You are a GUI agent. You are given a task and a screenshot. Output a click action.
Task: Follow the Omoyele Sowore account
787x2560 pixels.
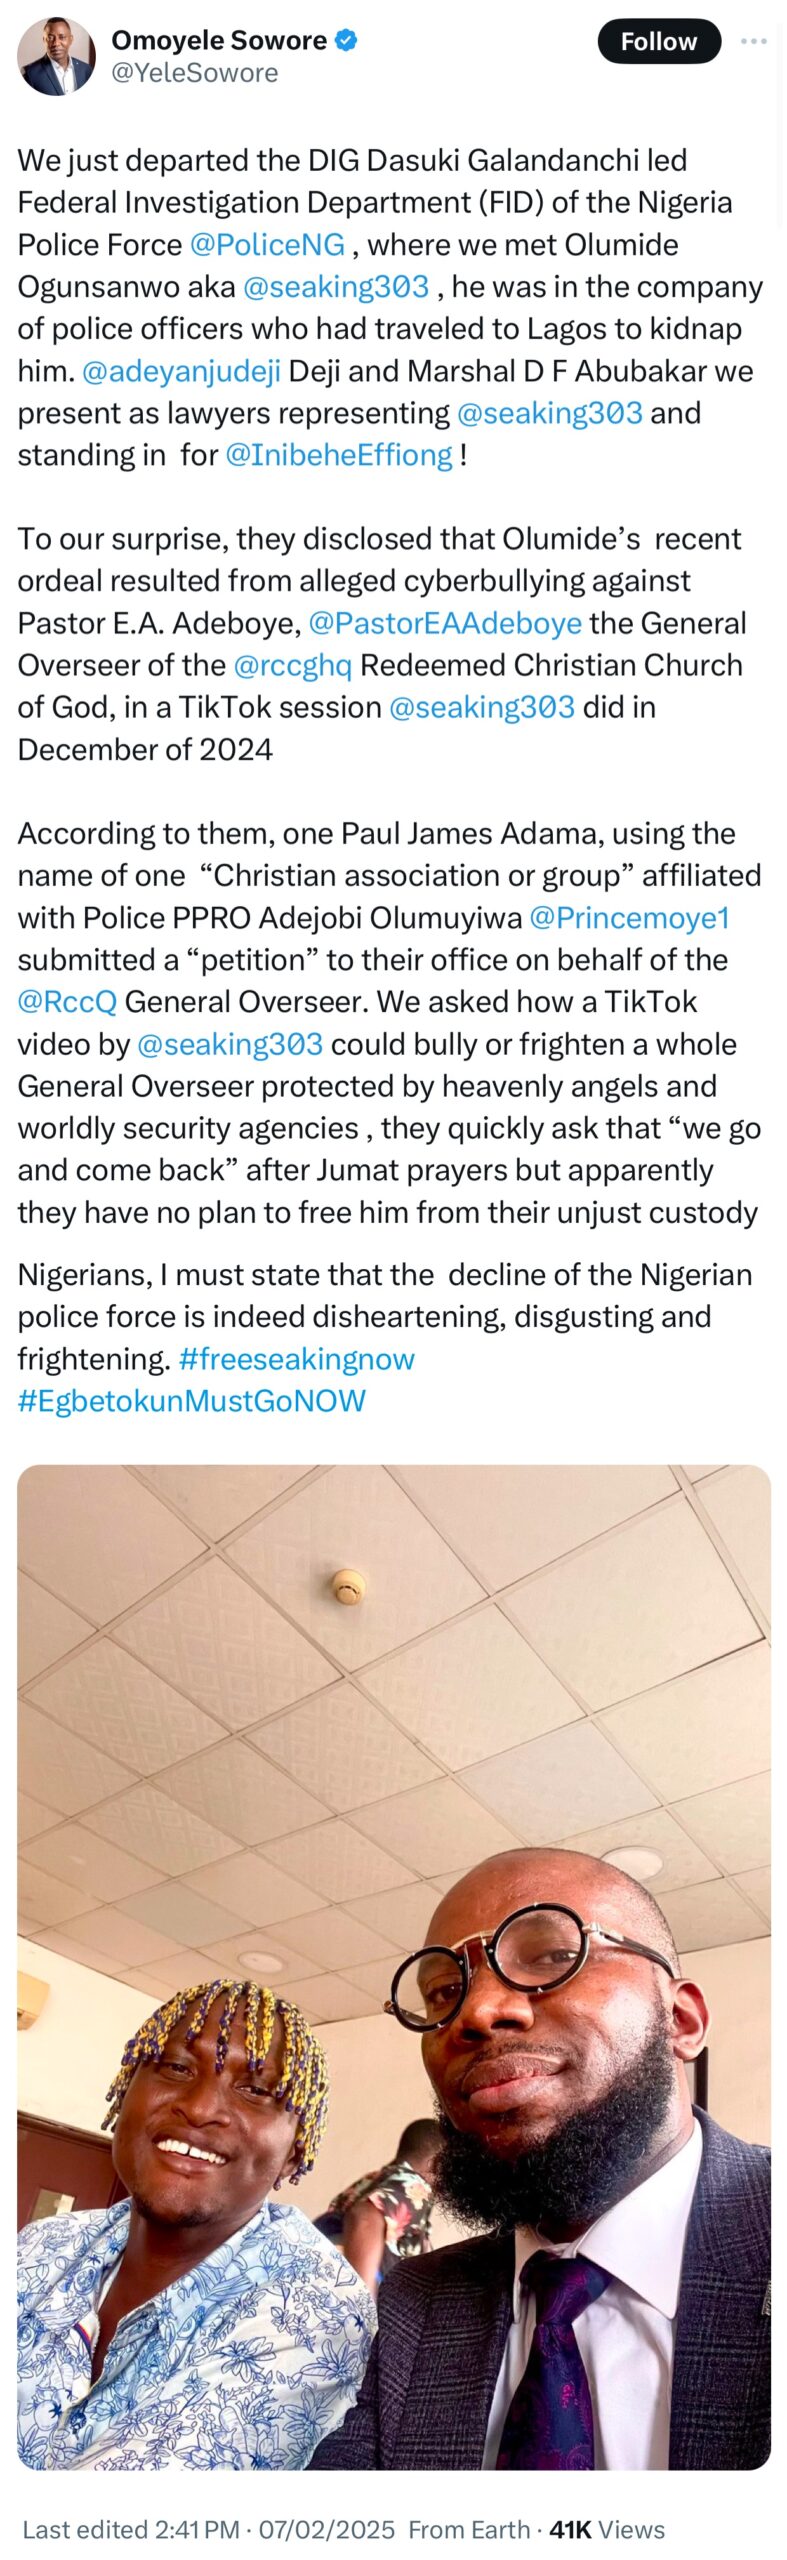tap(658, 41)
